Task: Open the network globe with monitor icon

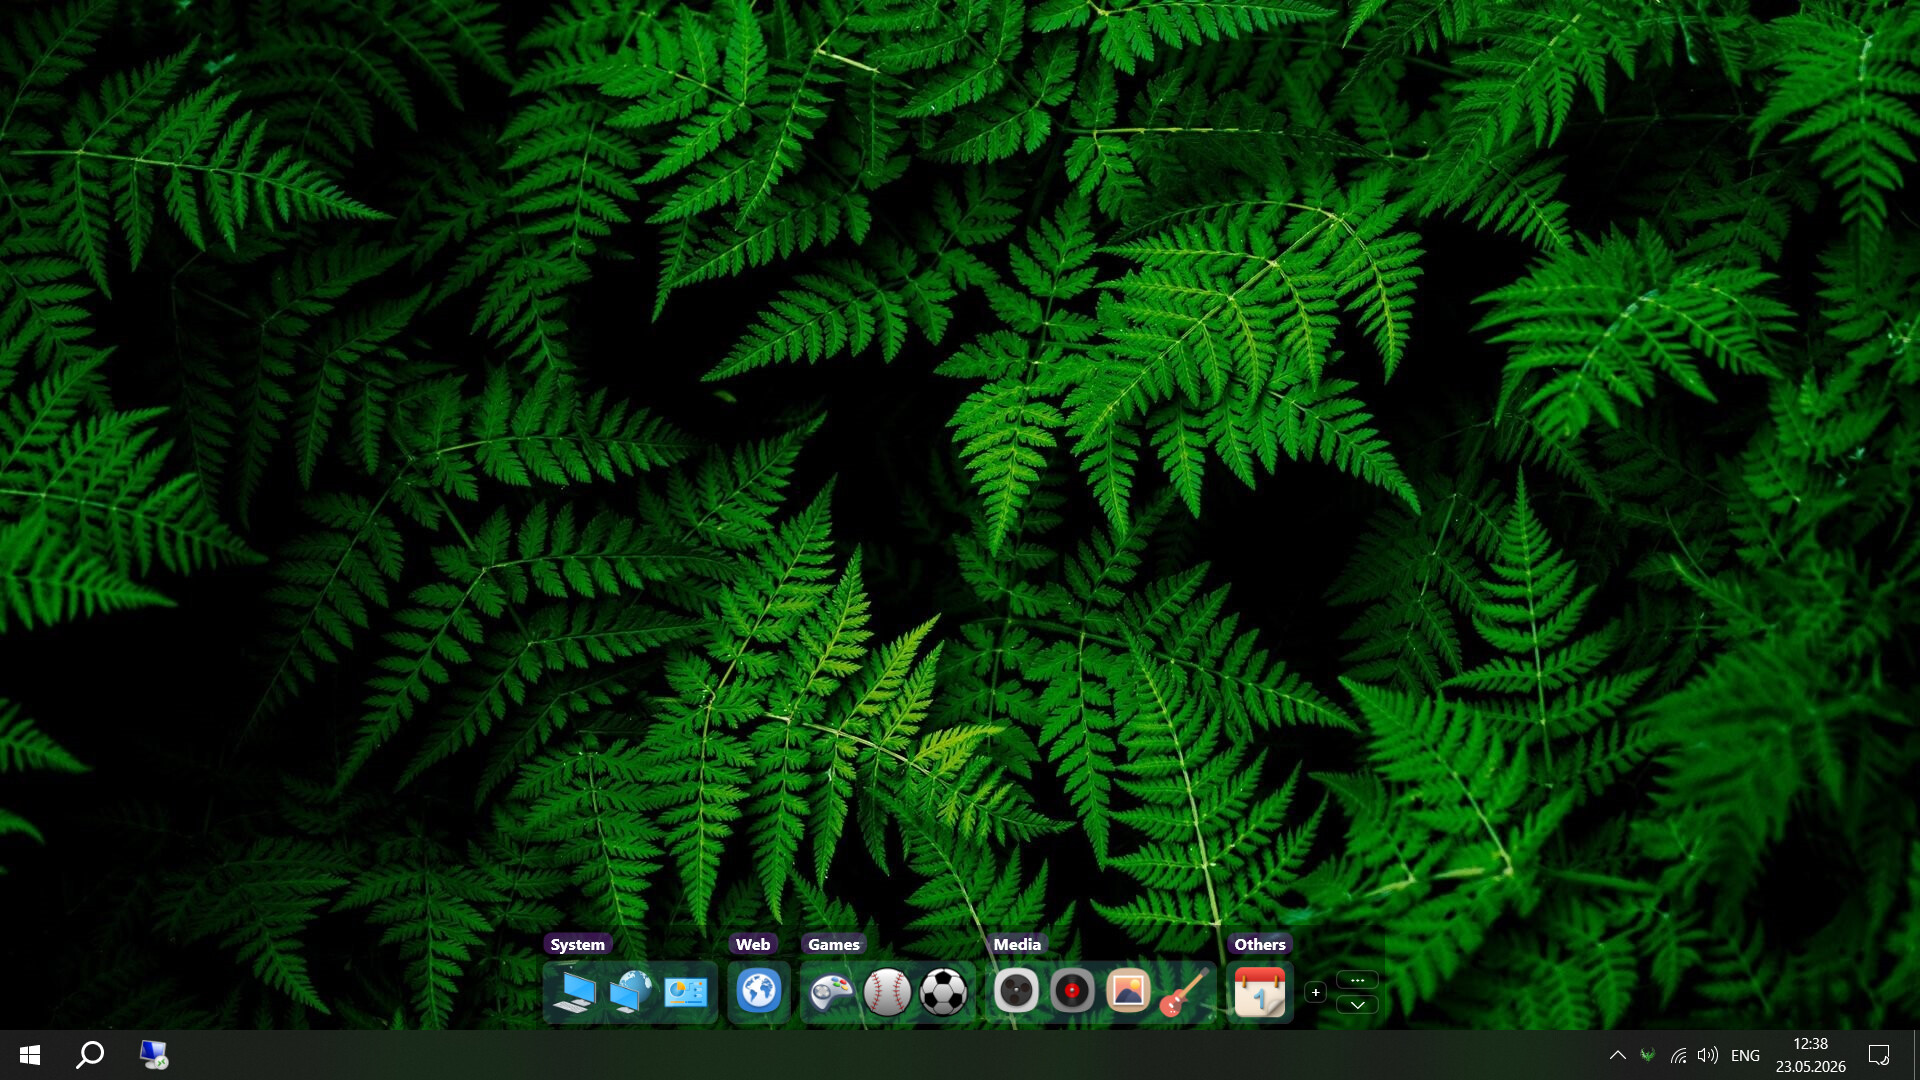Action: click(630, 992)
